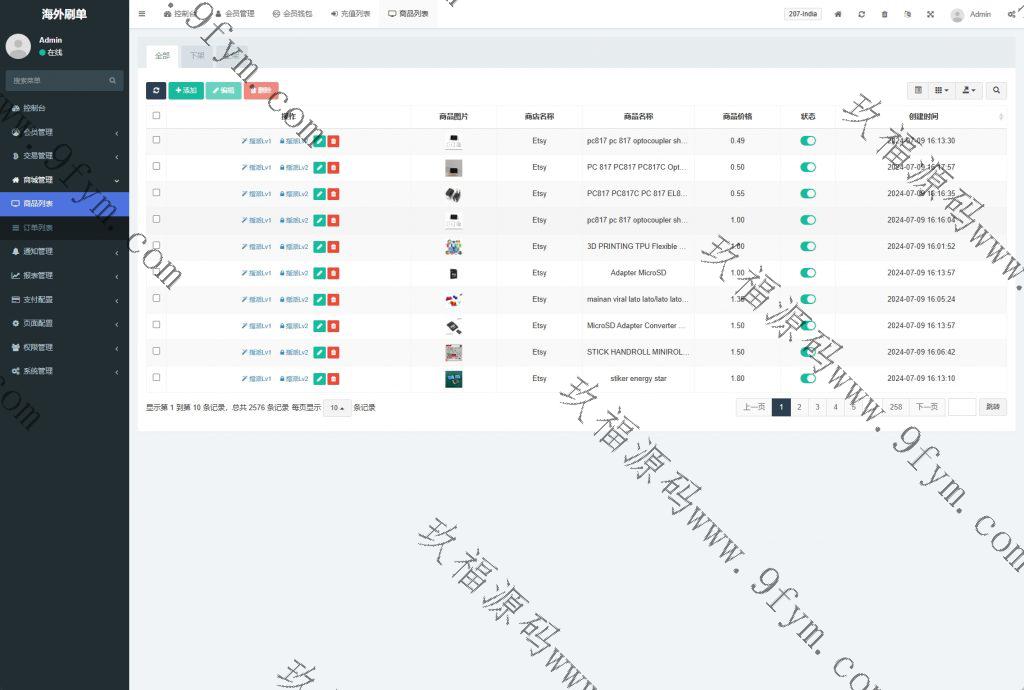1024x690 pixels.
Task: Expand 会员管理 in the left sidebar
Action: pos(64,132)
